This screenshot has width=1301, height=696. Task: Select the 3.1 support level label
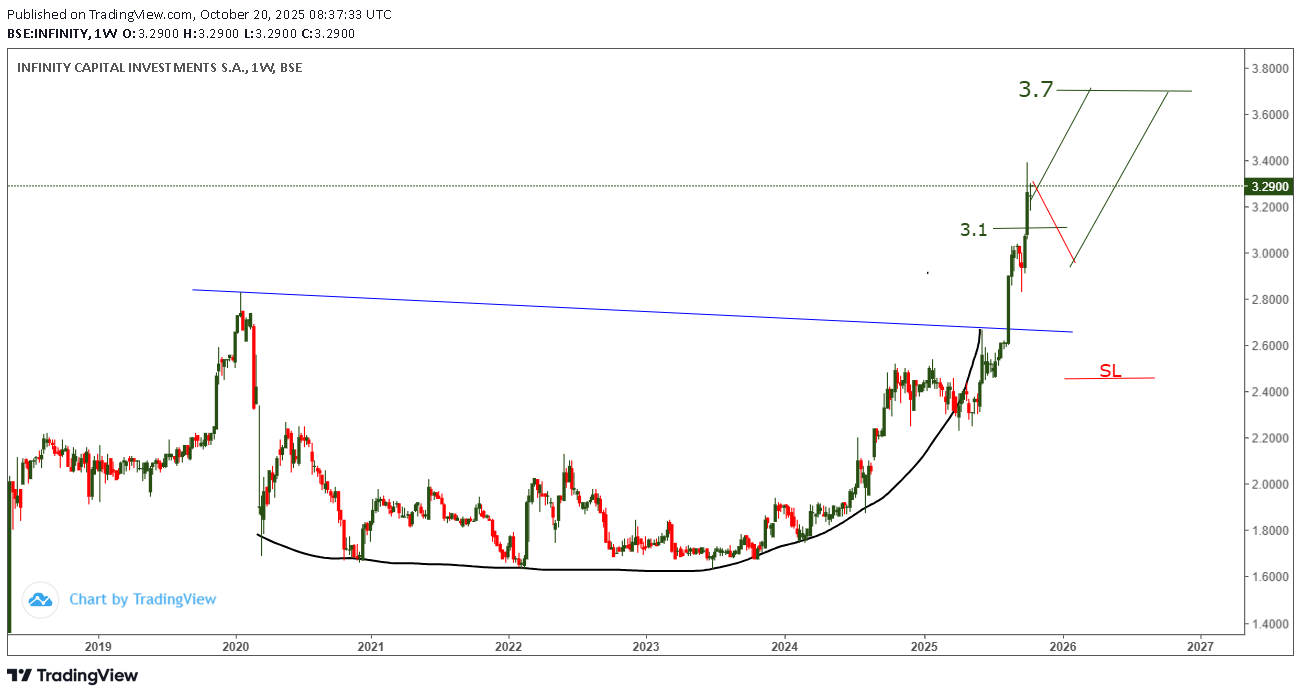(x=973, y=230)
